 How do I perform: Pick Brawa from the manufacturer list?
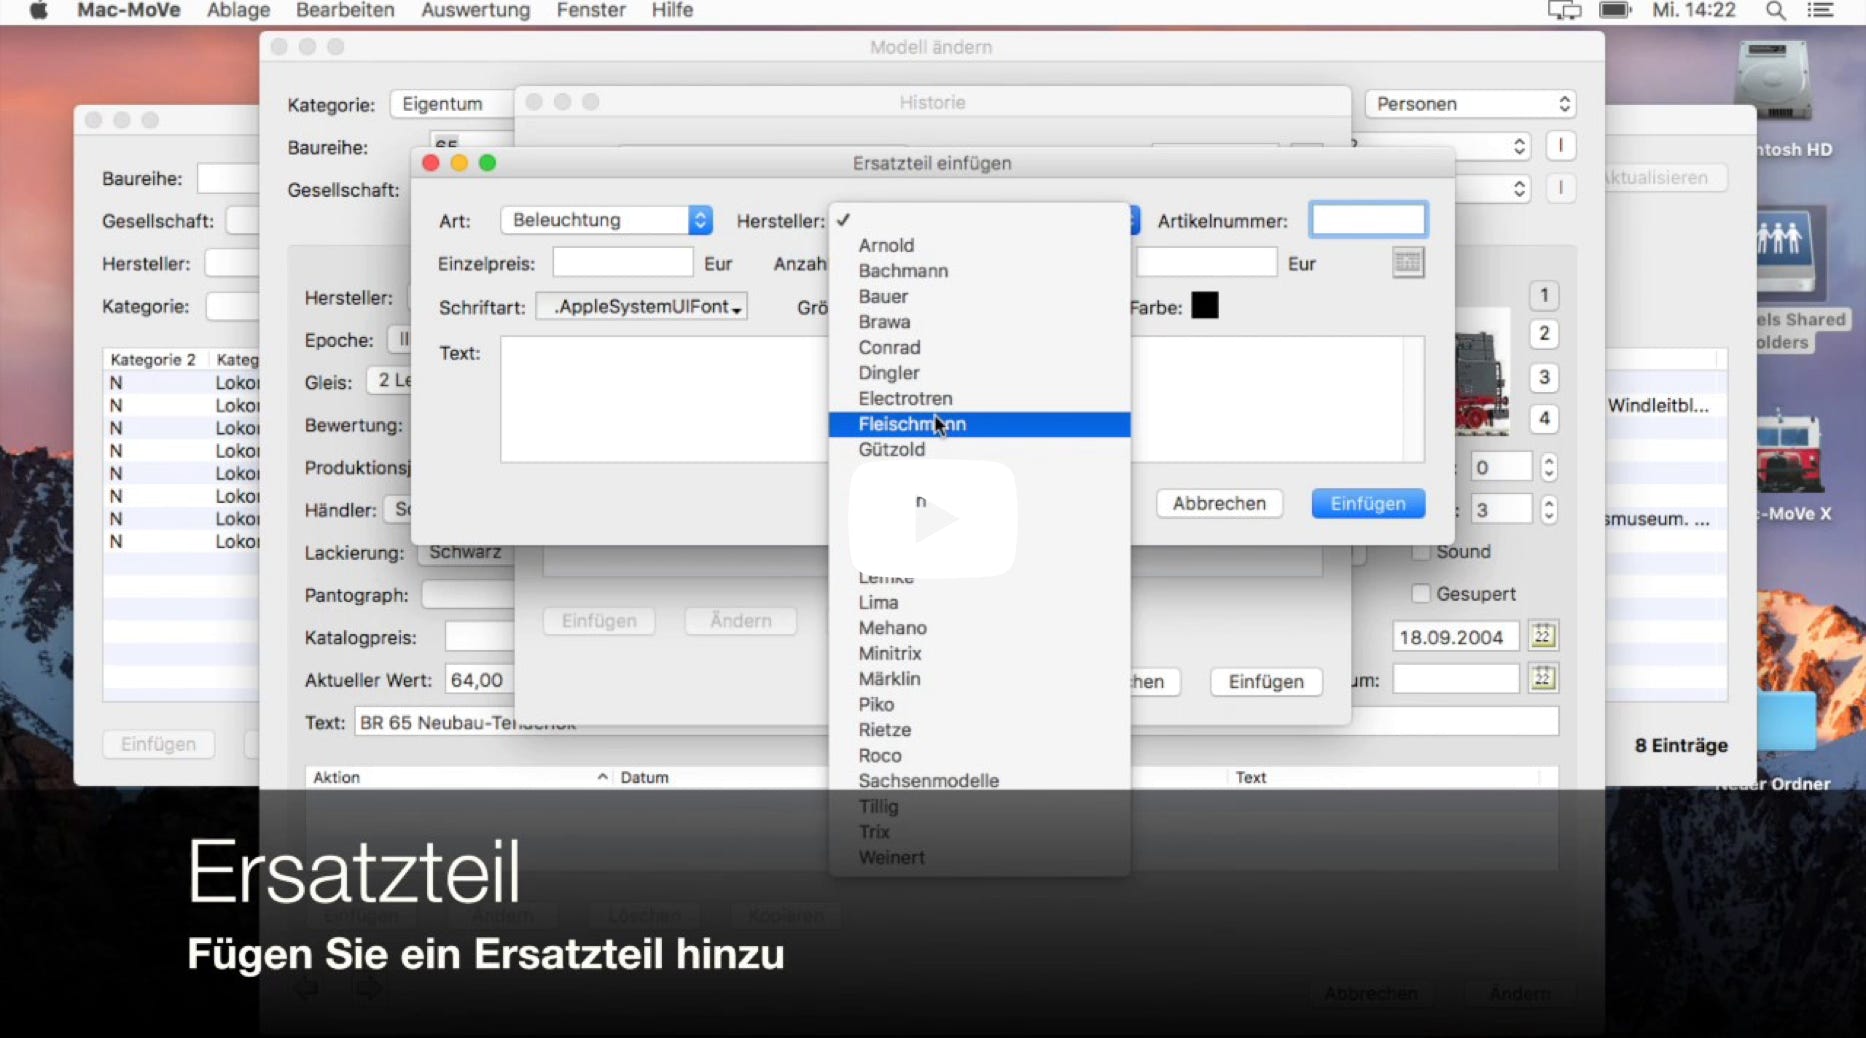[x=979, y=322]
